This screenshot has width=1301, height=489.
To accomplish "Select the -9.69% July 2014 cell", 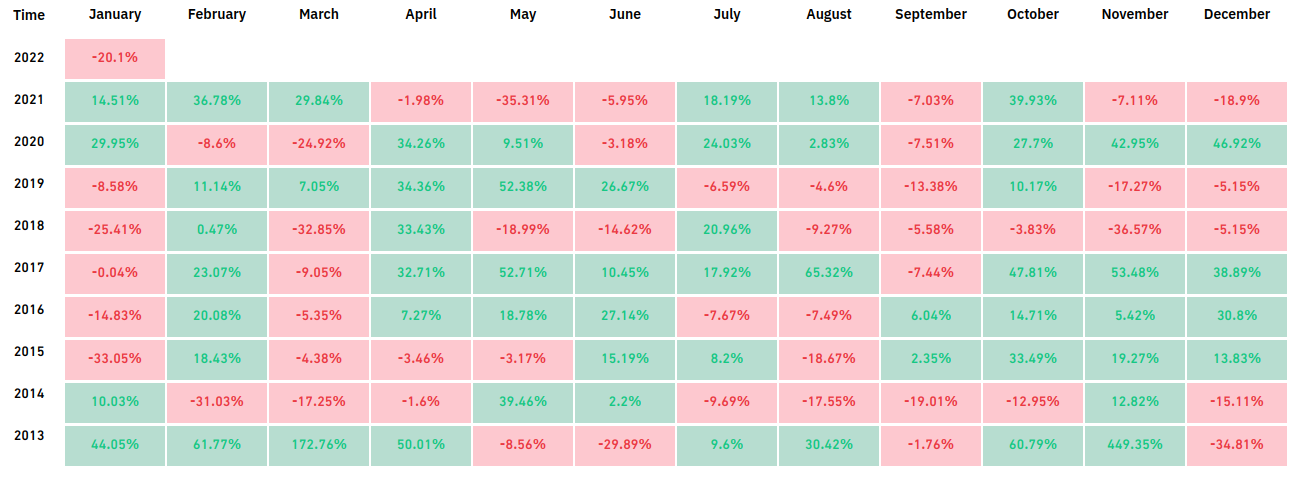I will (x=727, y=402).
